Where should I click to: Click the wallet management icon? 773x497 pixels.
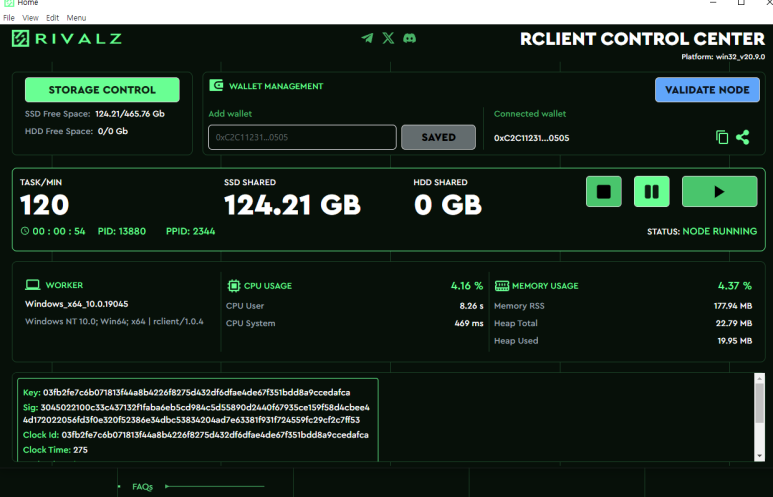click(x=216, y=85)
